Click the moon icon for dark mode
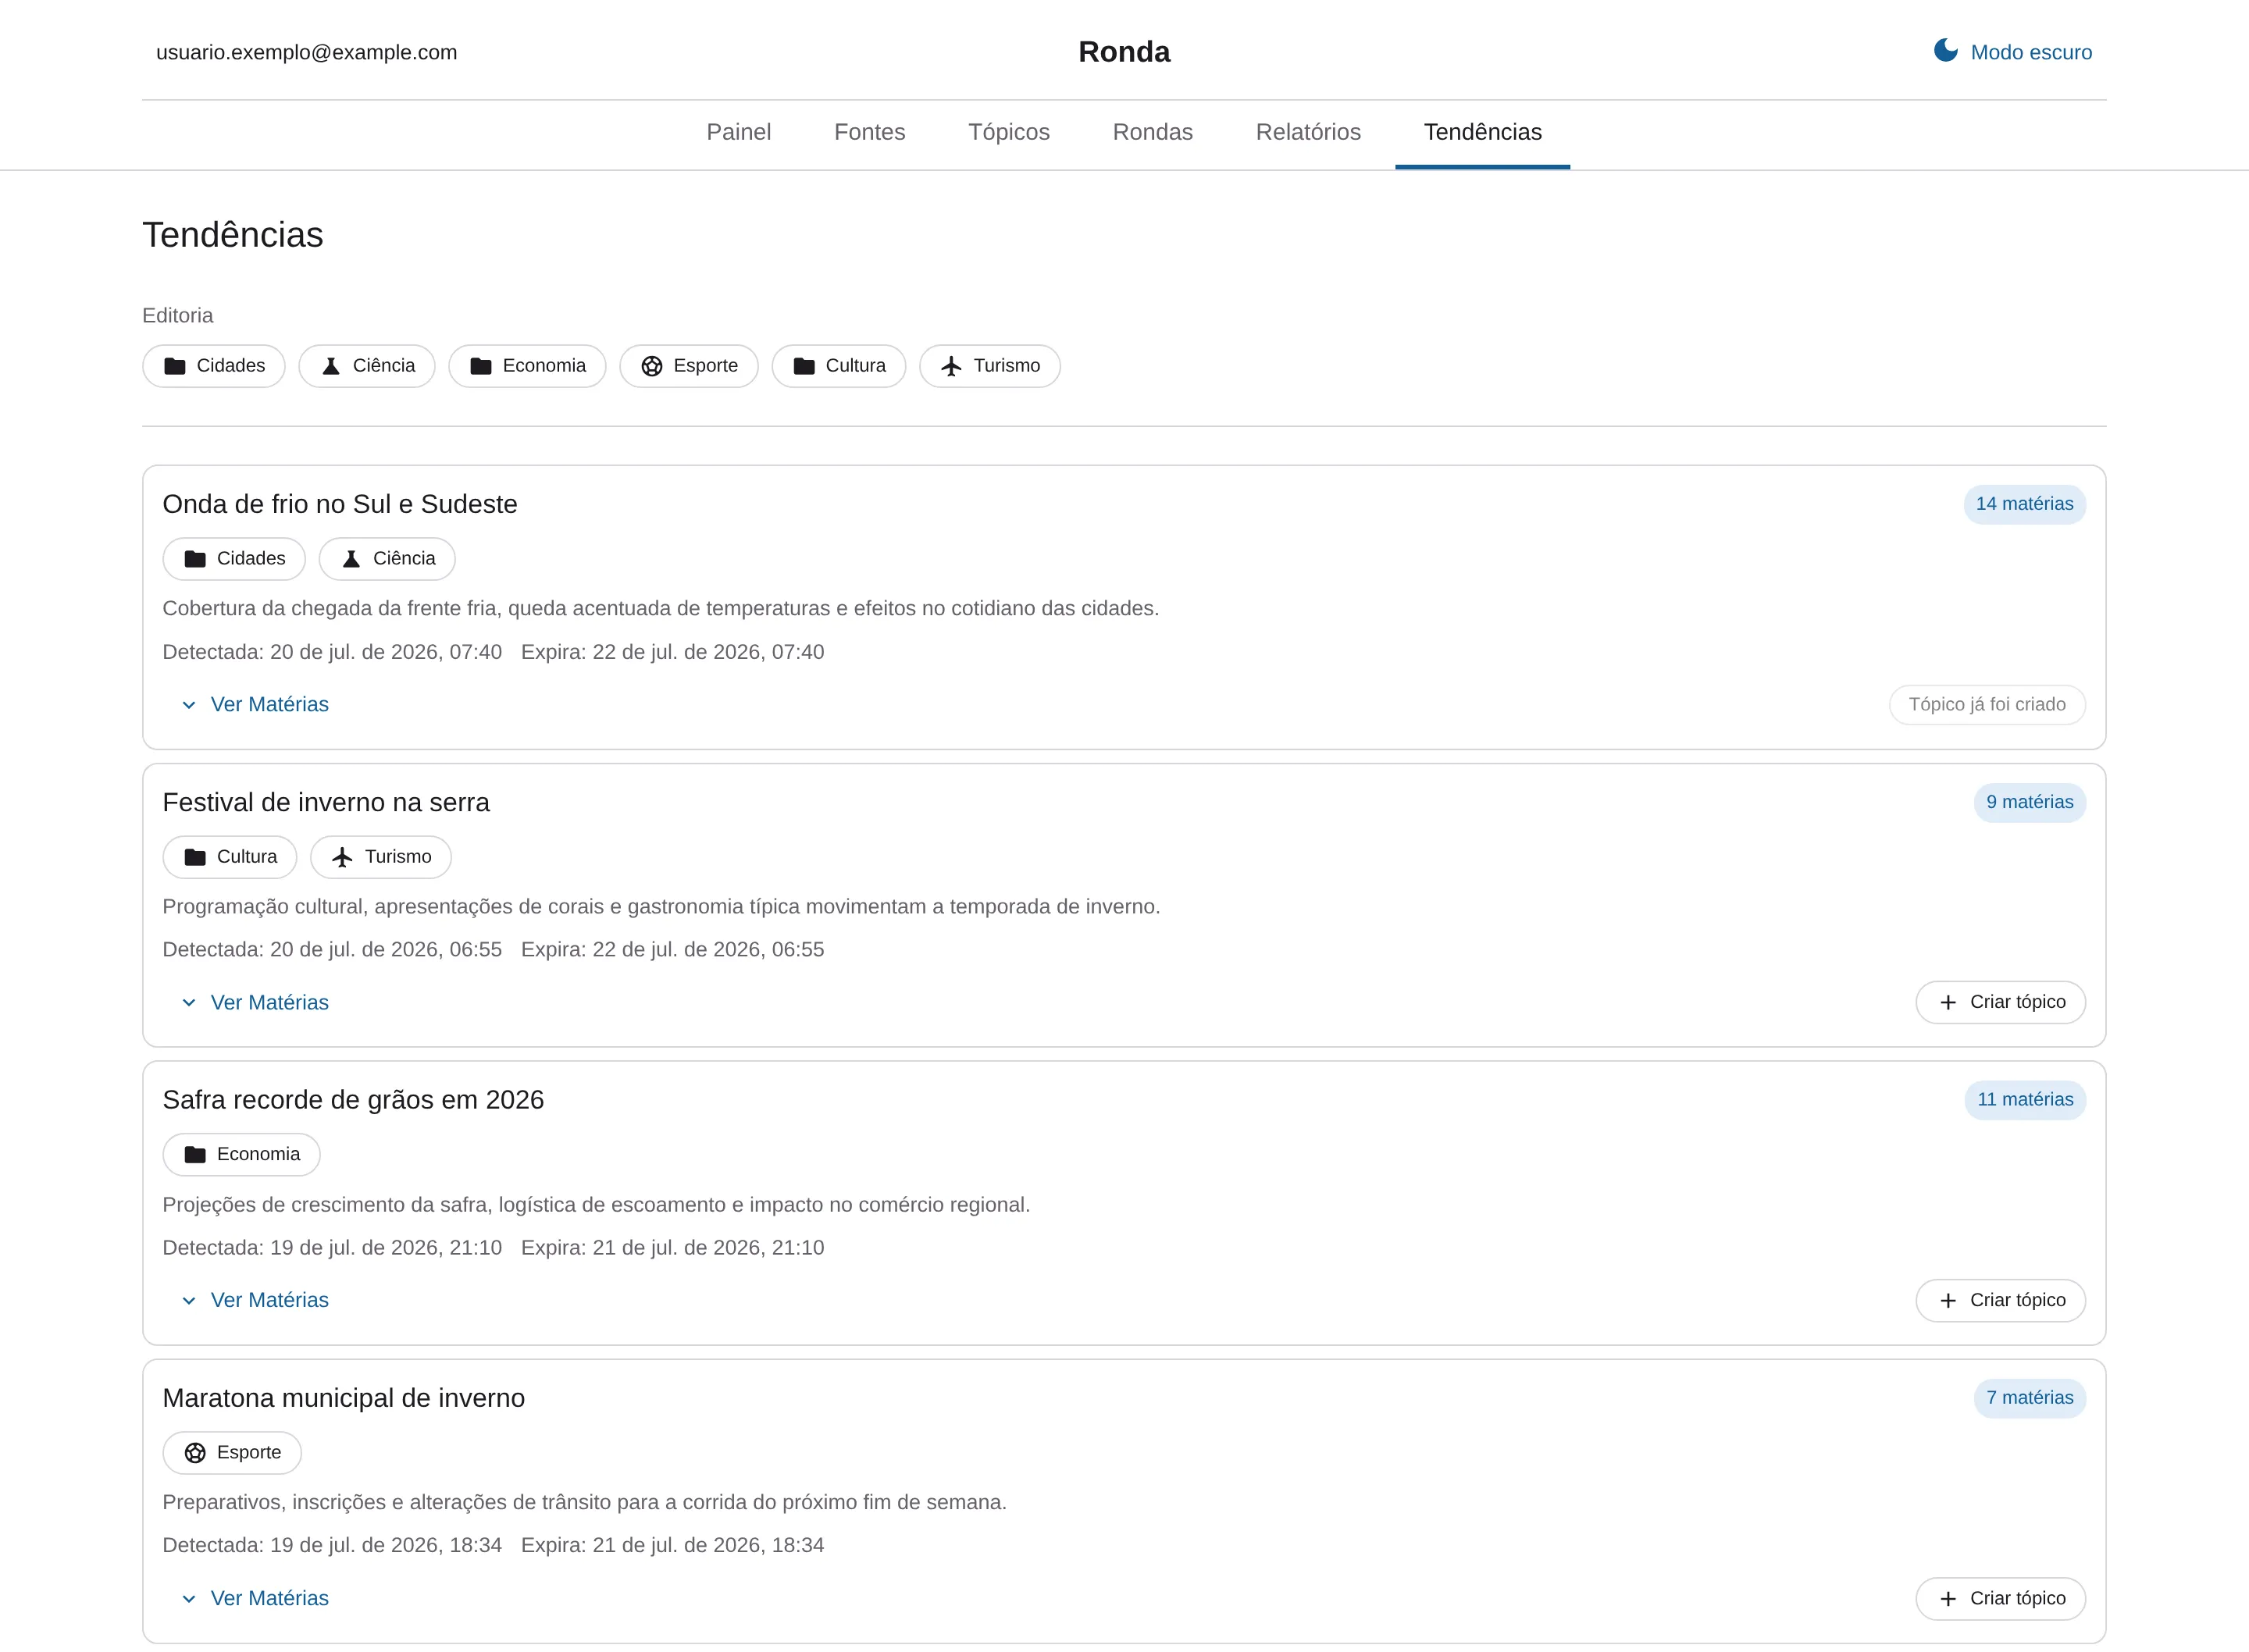This screenshot has width=2249, height=1652. click(1945, 51)
